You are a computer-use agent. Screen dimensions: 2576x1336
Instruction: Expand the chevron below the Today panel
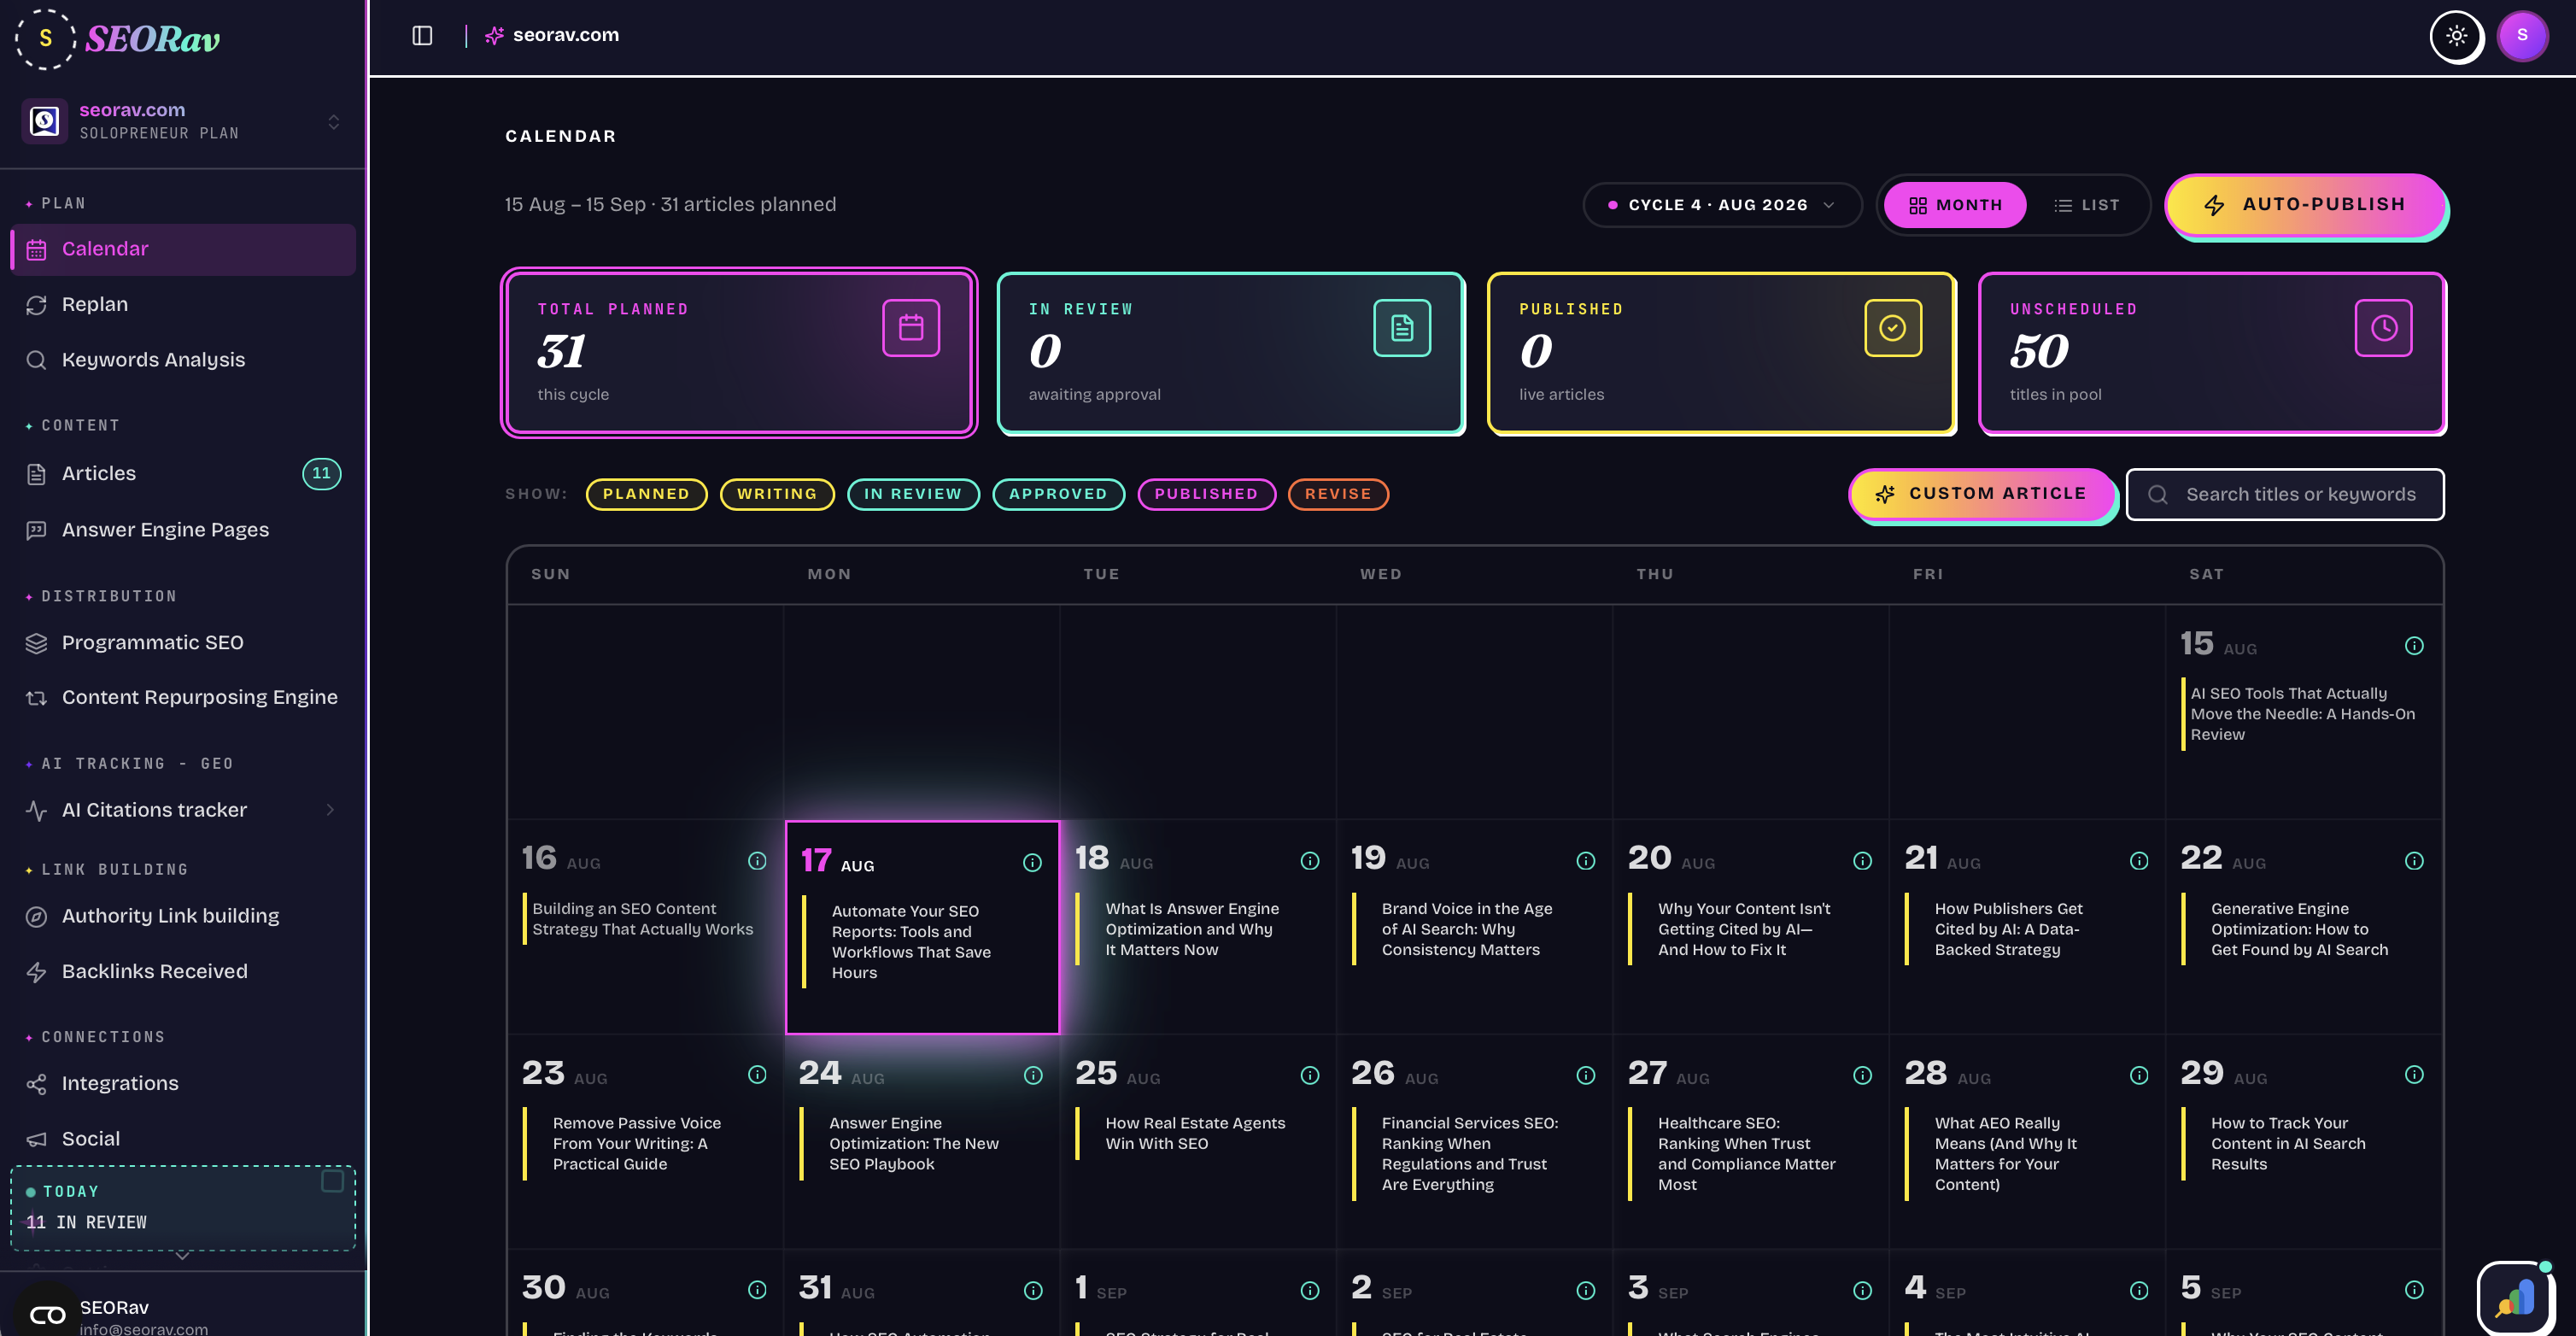click(182, 1256)
